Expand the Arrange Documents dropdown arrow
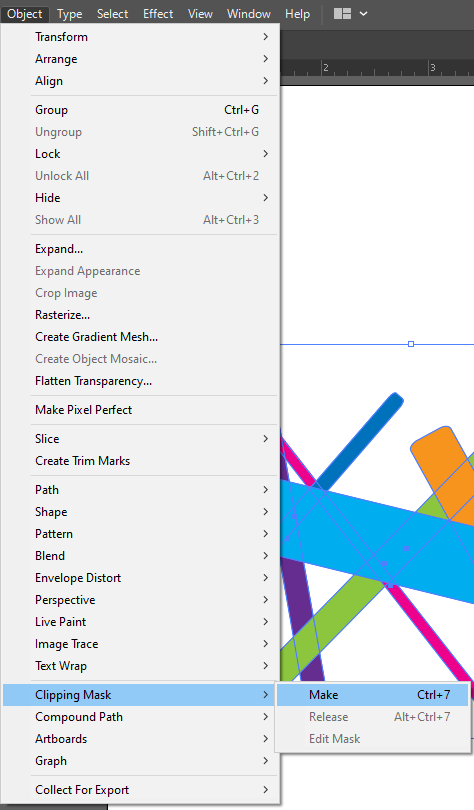Viewport: 474px width, 810px height. (x=364, y=14)
